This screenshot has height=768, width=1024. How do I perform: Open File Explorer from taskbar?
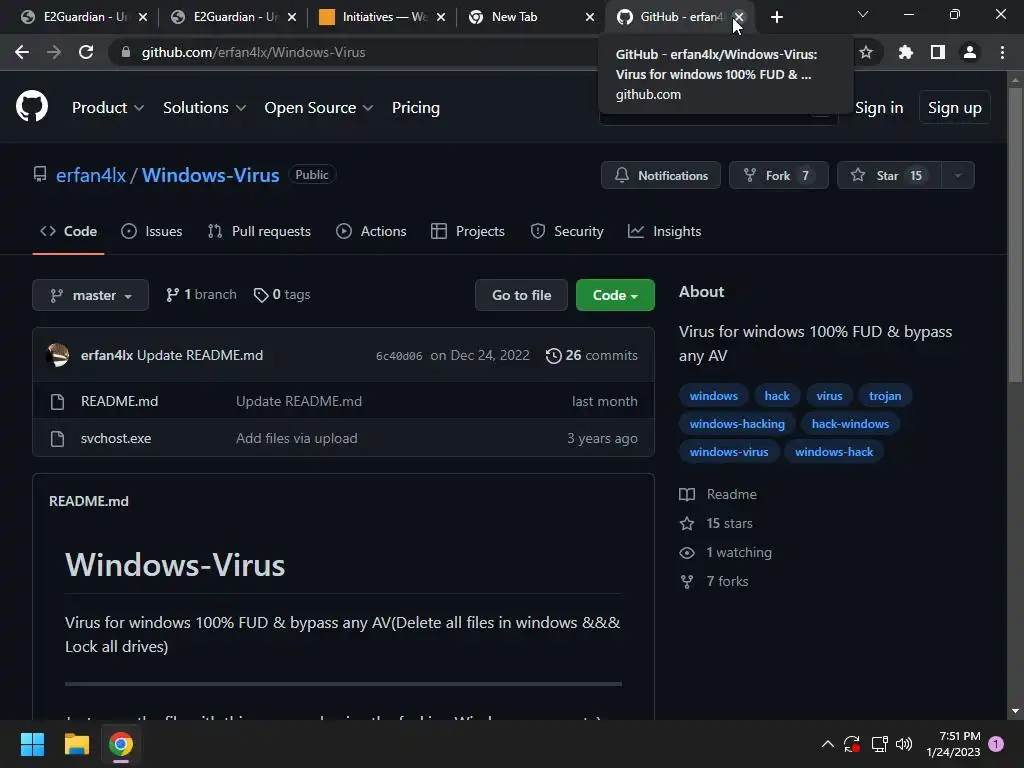76,744
